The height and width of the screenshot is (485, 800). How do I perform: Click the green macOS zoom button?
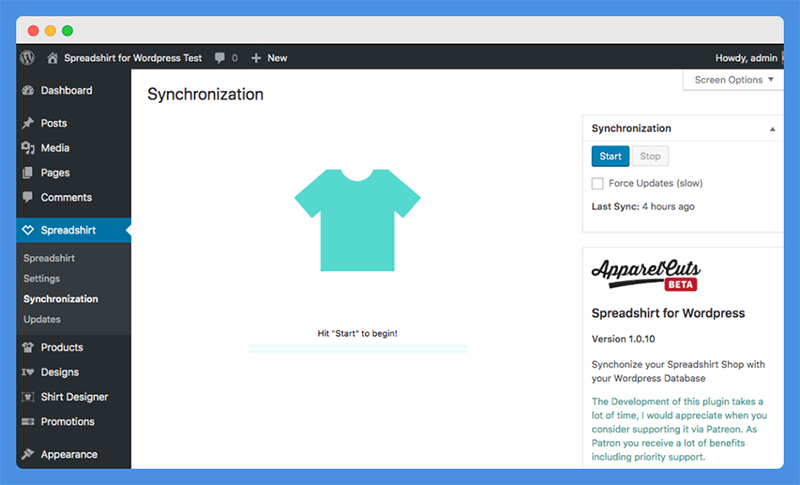[x=67, y=31]
